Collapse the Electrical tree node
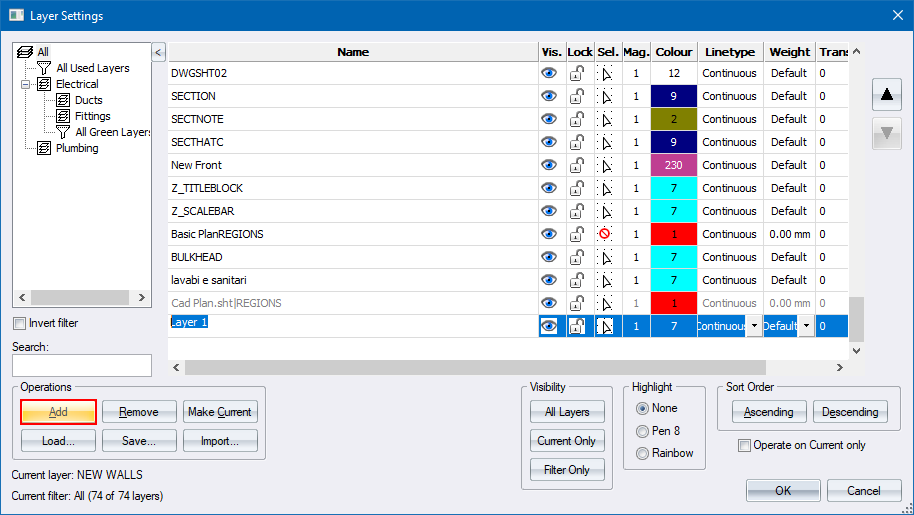Image resolution: width=914 pixels, height=515 pixels. 26,84
